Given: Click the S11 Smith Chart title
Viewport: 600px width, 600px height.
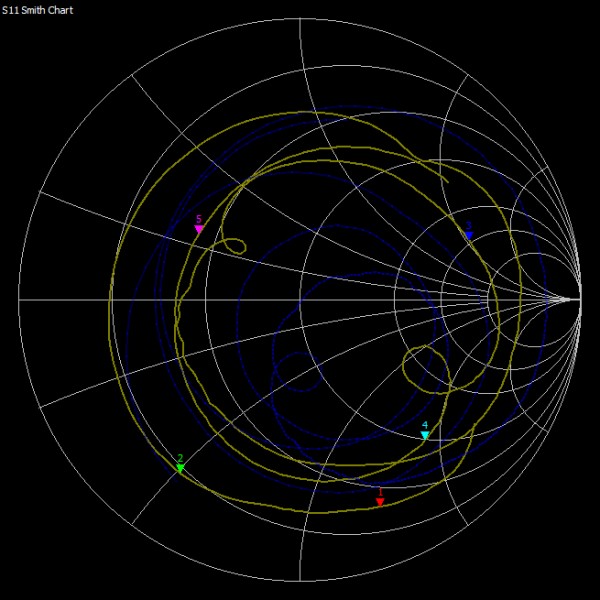Looking at the screenshot, I should coord(37,10).
